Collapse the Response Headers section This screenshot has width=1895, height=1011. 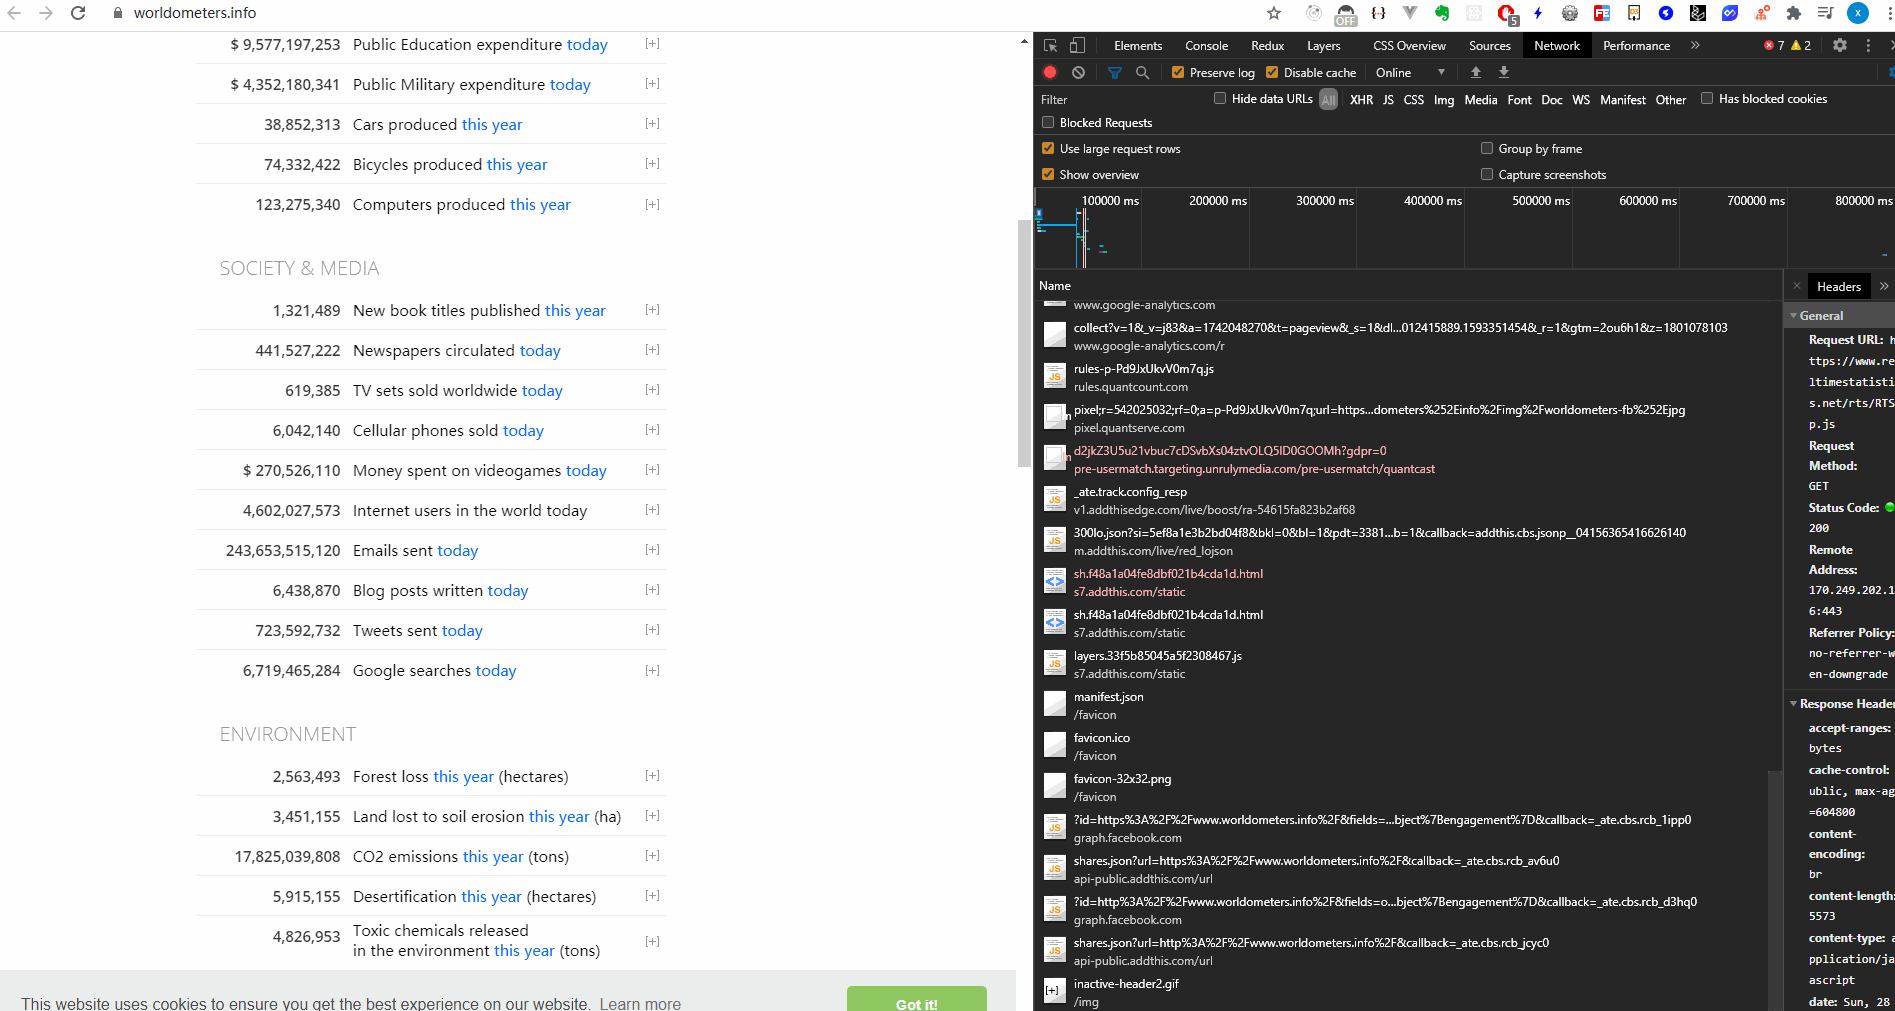coord(1793,703)
